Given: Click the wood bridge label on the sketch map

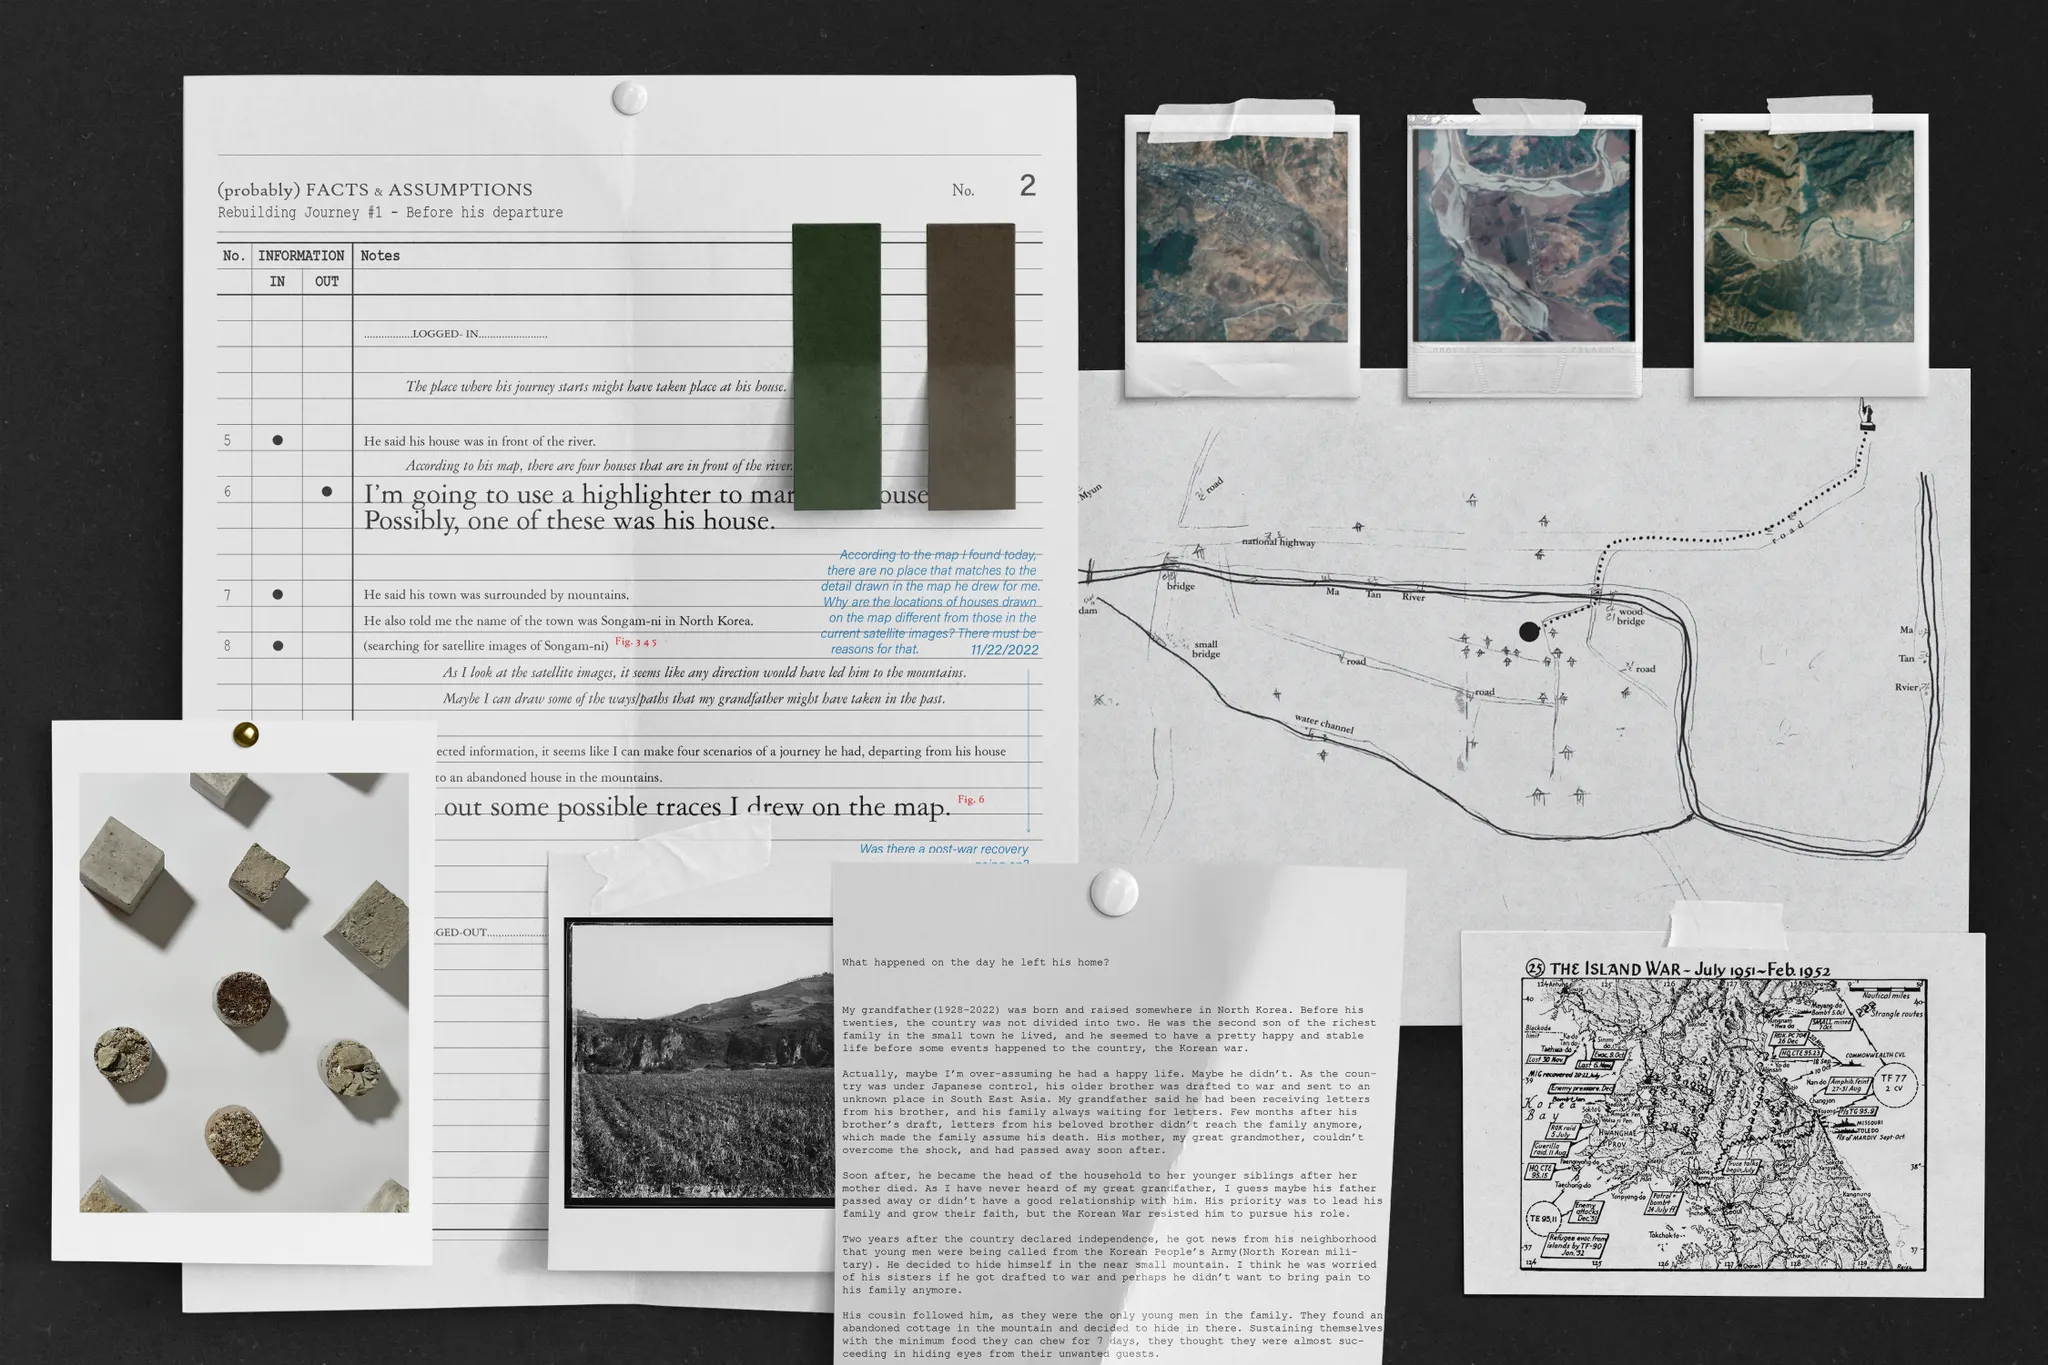Looking at the screenshot, I should [x=1630, y=616].
